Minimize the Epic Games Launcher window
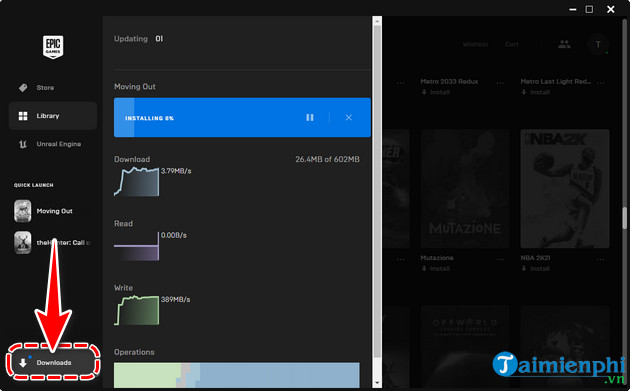Viewport: 630px width, 391px height. tap(573, 9)
